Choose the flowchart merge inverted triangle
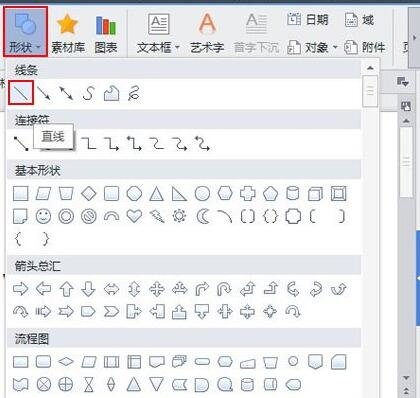This screenshot has width=420, height=398. click(x=156, y=384)
